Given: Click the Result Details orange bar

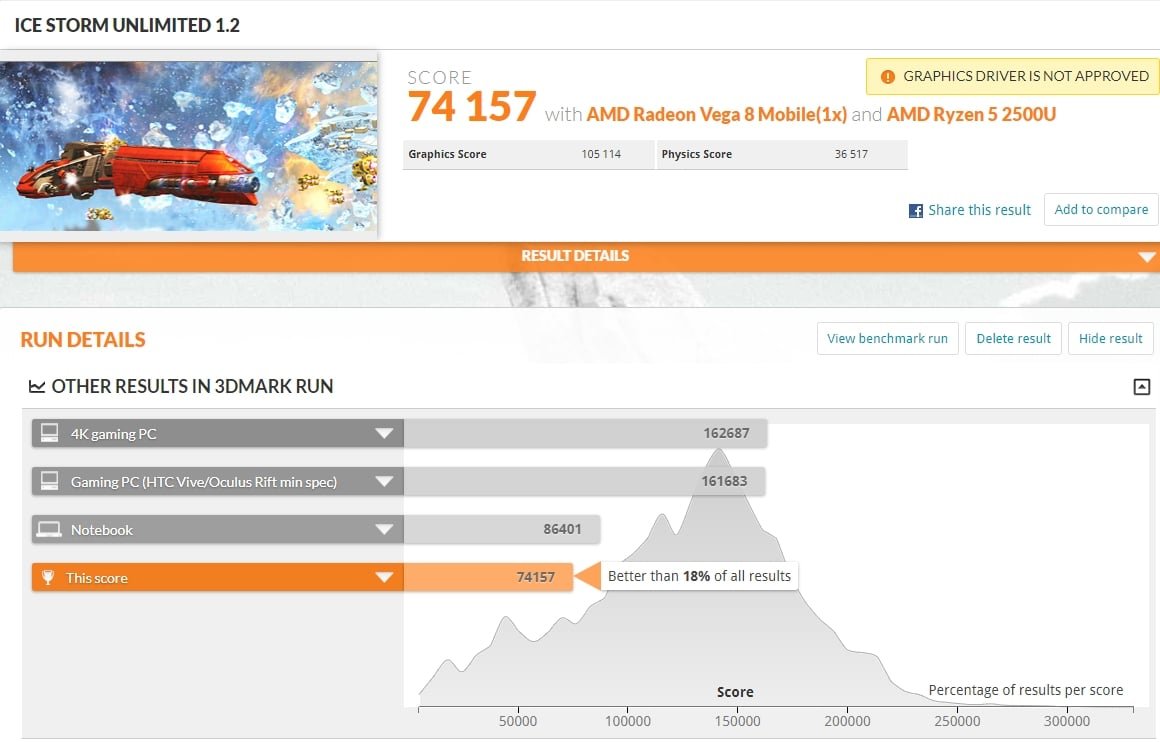Looking at the screenshot, I should [586, 256].
